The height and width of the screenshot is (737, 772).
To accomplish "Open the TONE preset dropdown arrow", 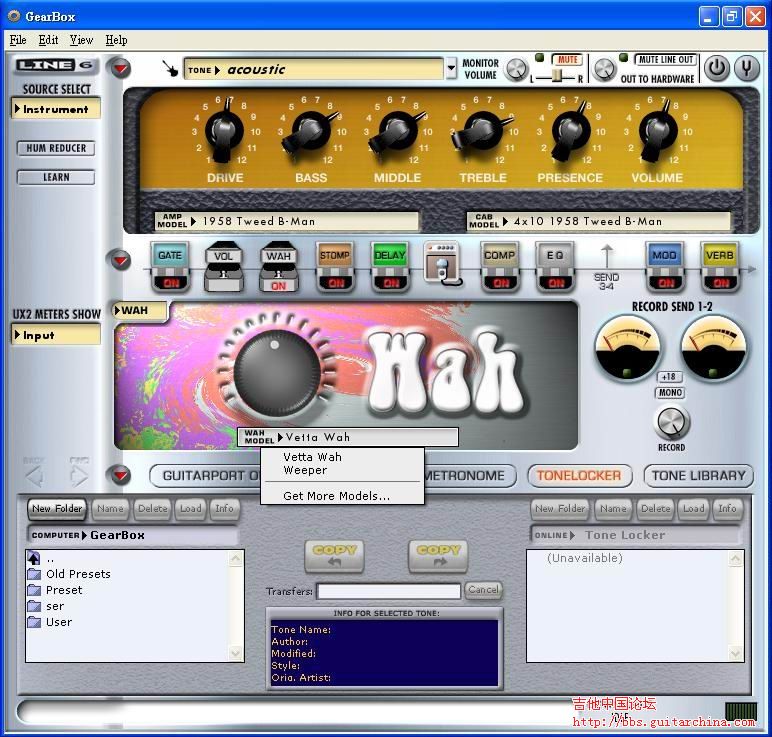I will (x=451, y=68).
